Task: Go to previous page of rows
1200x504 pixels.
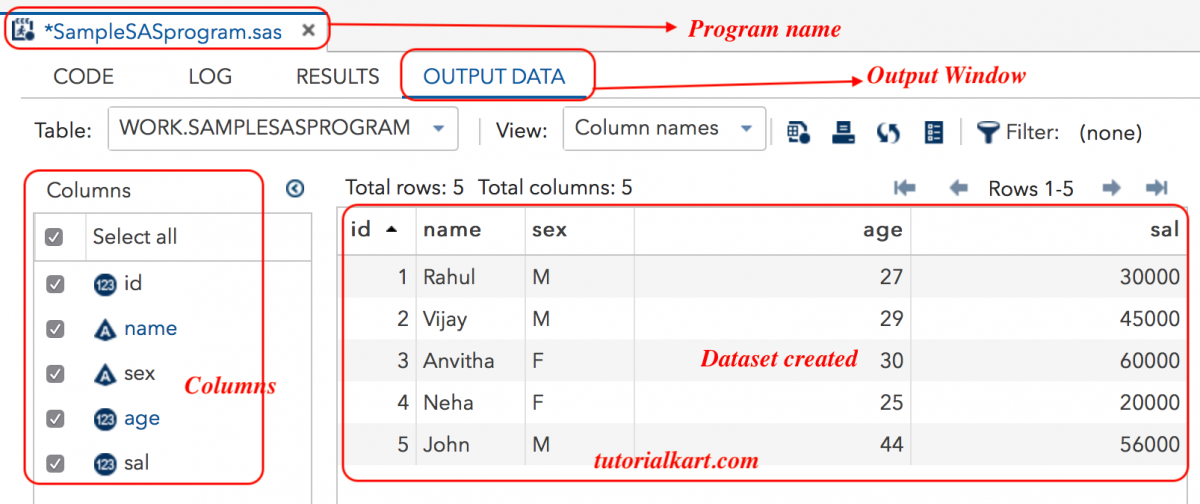Action: click(958, 188)
